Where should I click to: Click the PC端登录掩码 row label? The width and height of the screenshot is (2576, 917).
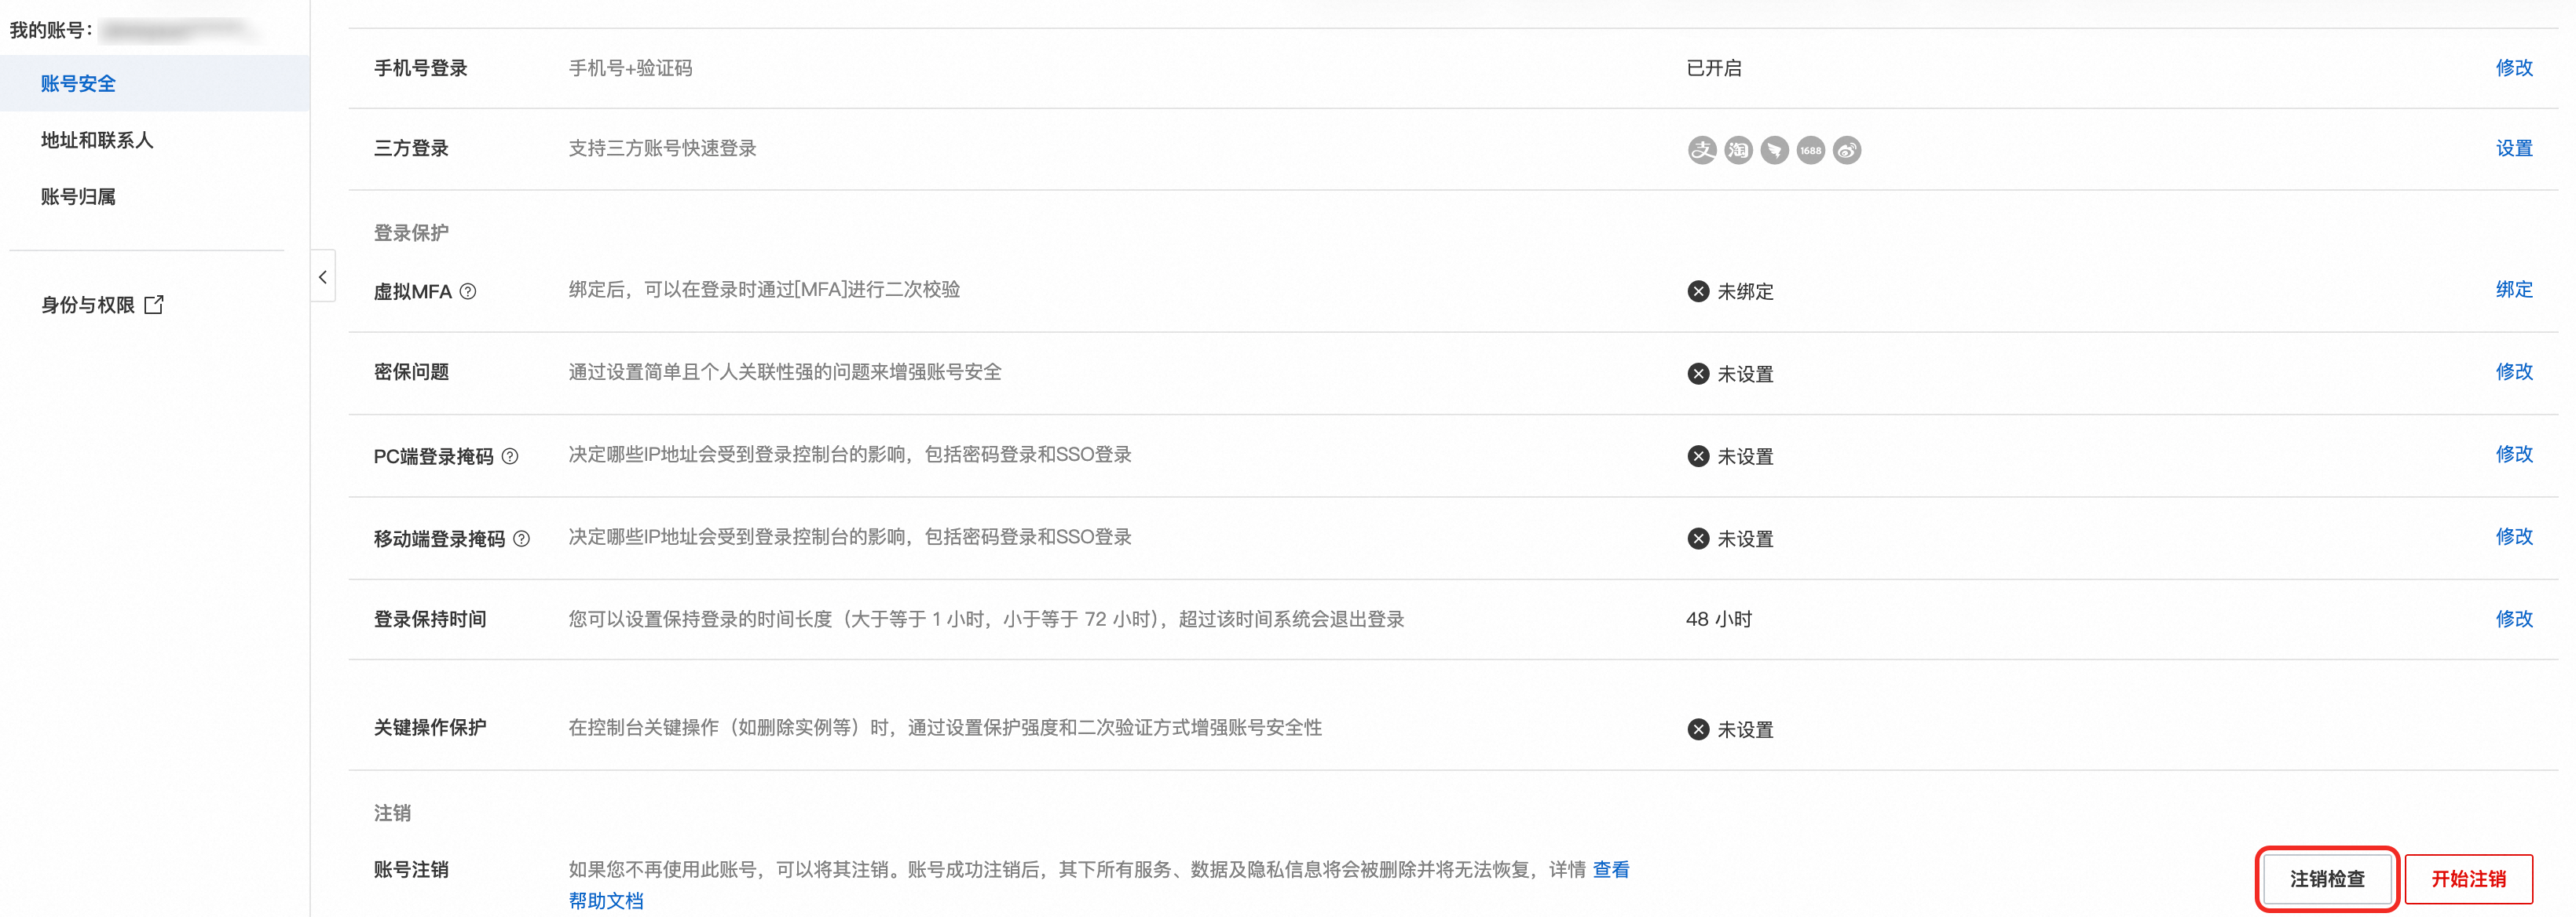433,456
